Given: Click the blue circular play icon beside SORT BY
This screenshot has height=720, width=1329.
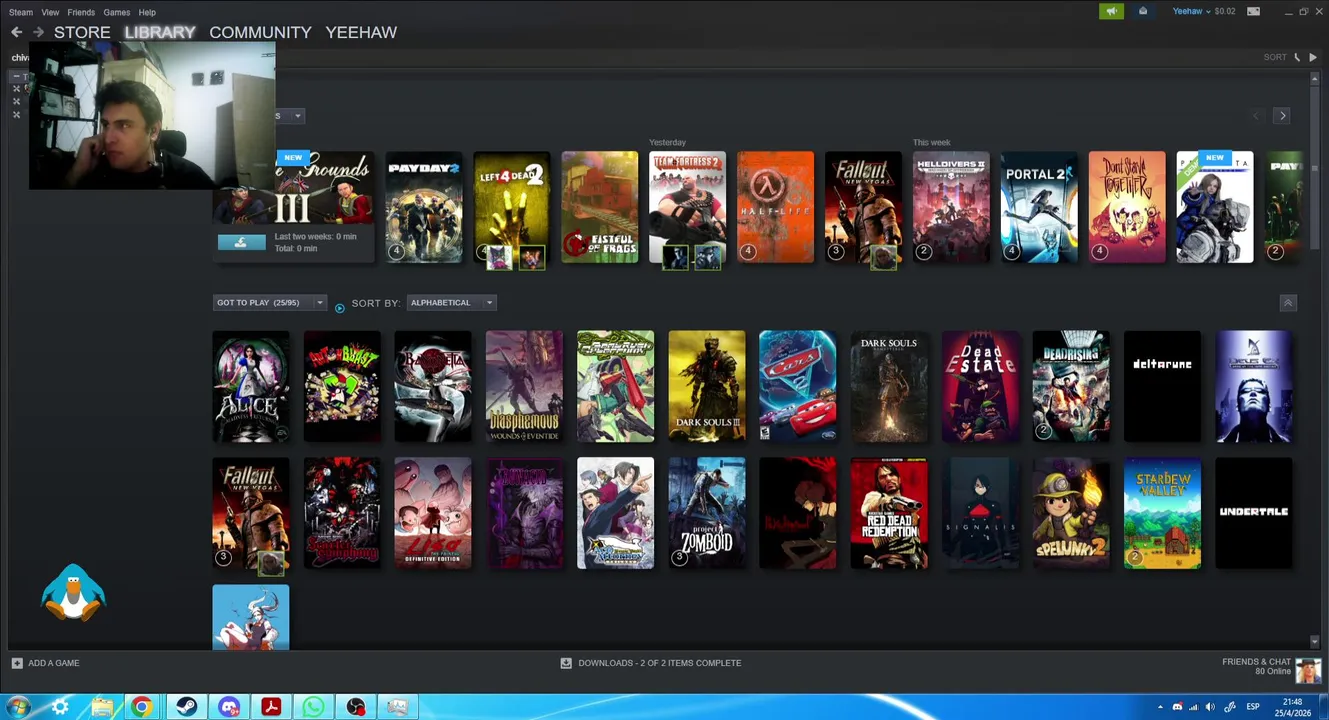Looking at the screenshot, I should click(x=339, y=307).
